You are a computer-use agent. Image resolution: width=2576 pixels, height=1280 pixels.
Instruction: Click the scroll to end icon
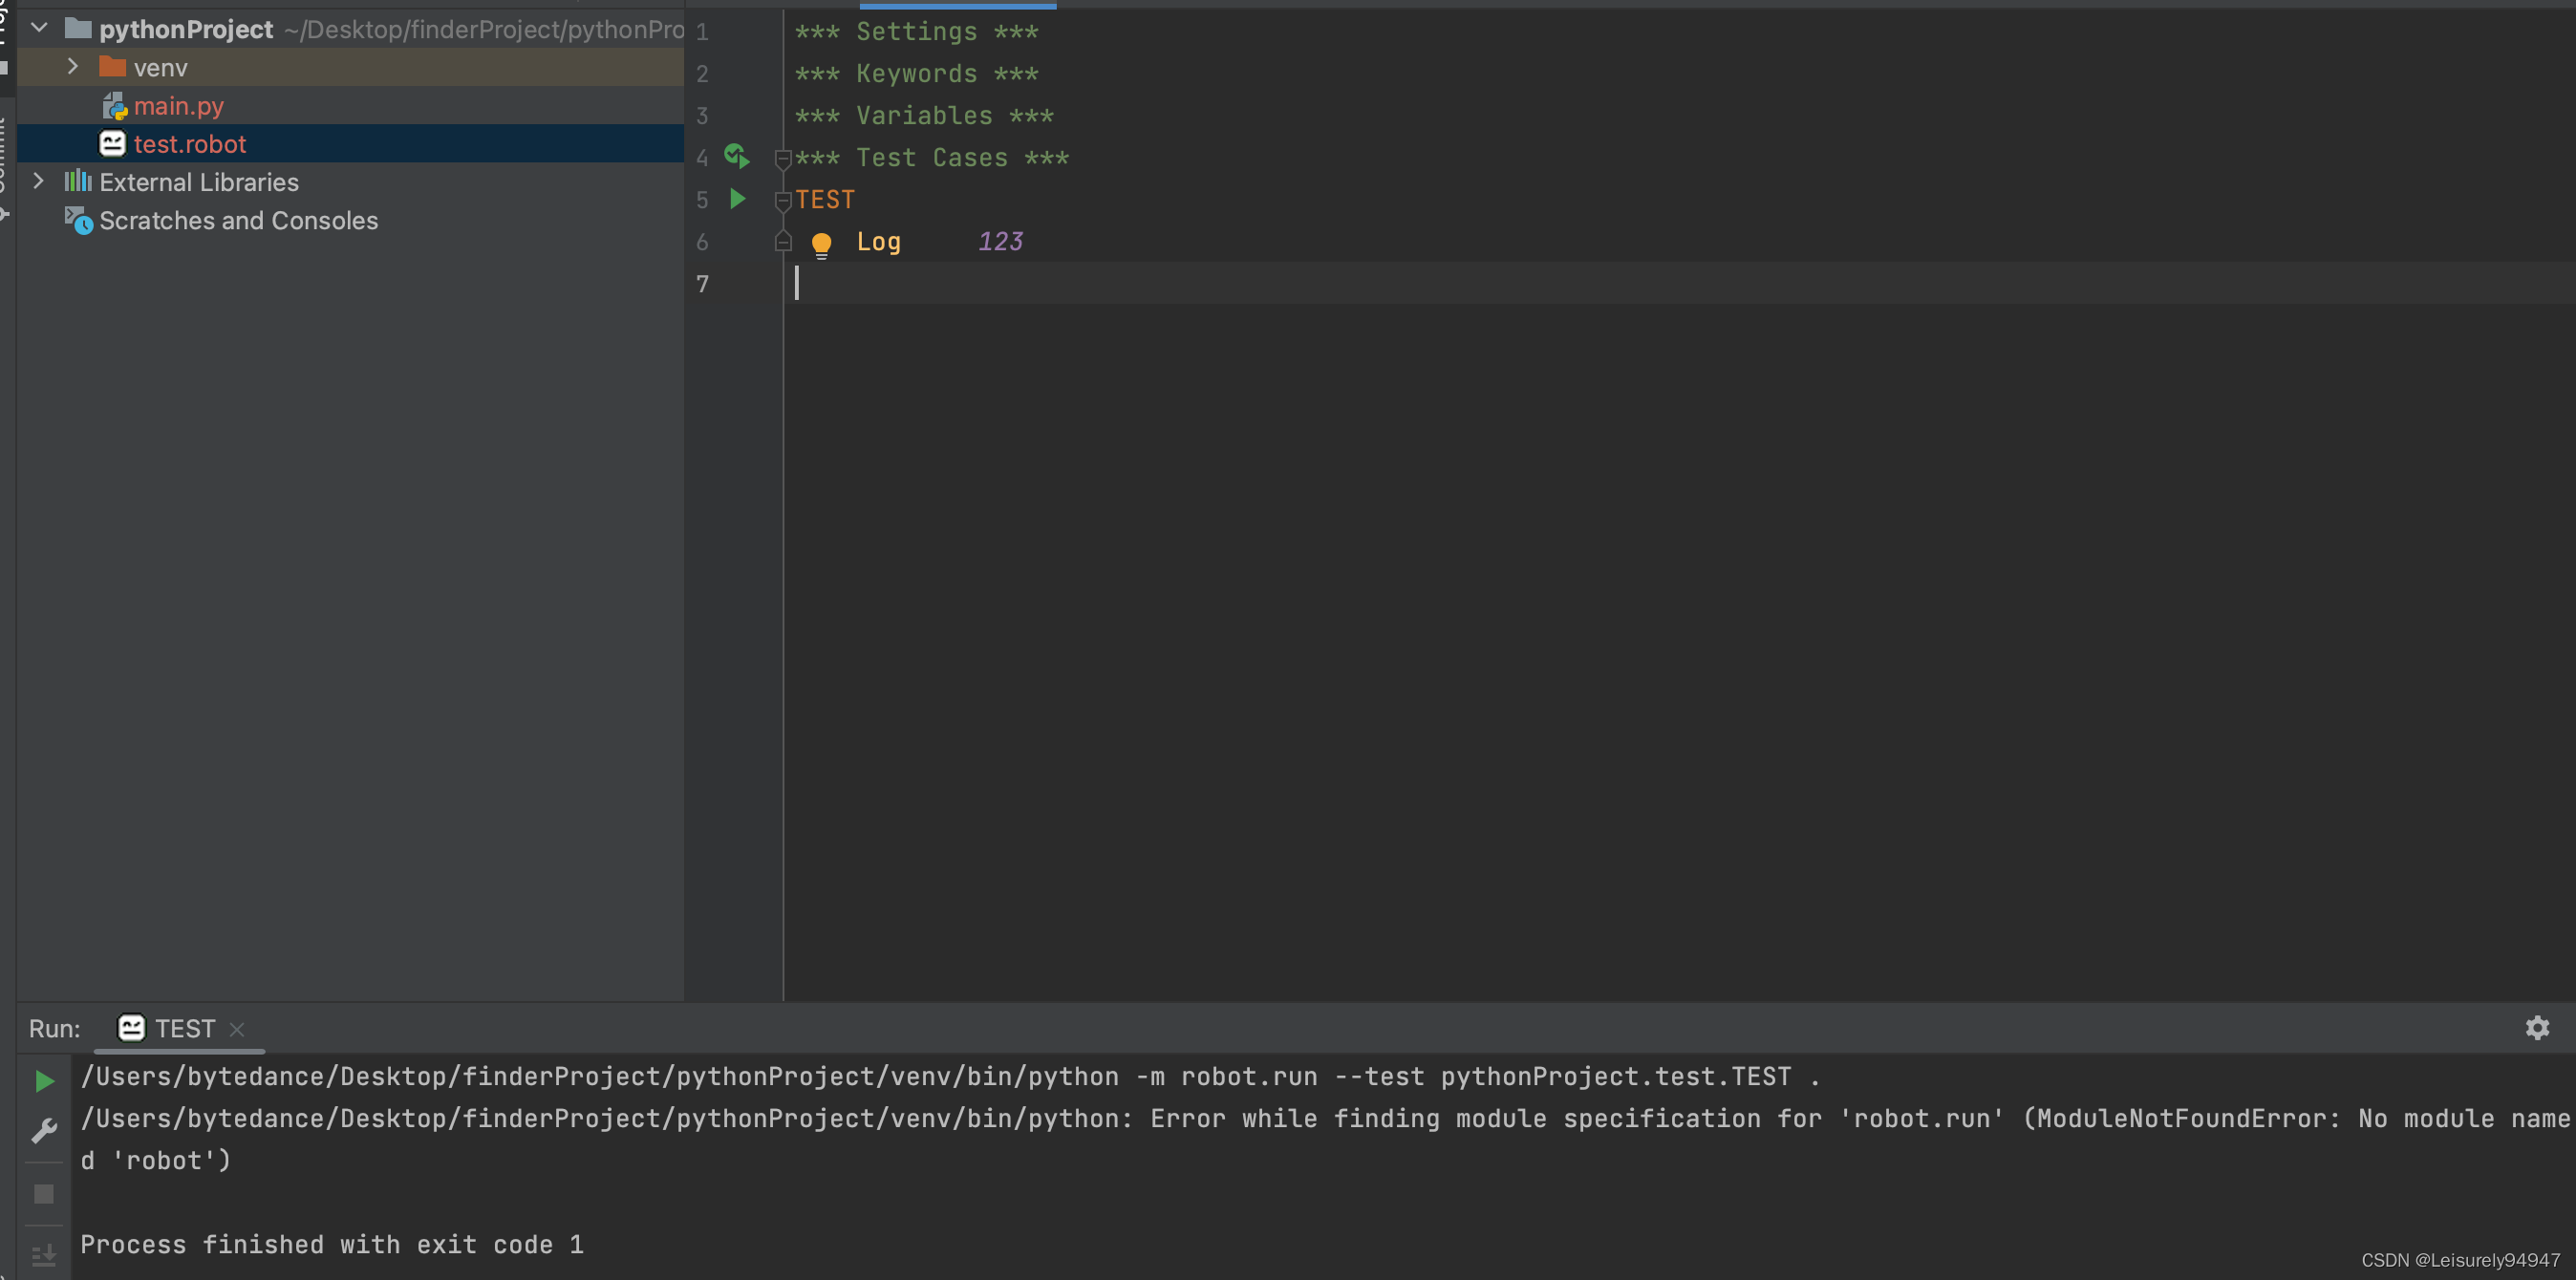pyautogui.click(x=44, y=1255)
